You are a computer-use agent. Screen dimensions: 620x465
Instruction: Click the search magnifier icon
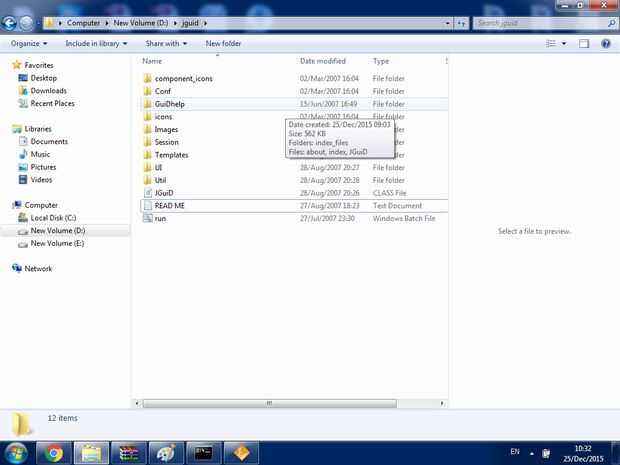point(611,23)
